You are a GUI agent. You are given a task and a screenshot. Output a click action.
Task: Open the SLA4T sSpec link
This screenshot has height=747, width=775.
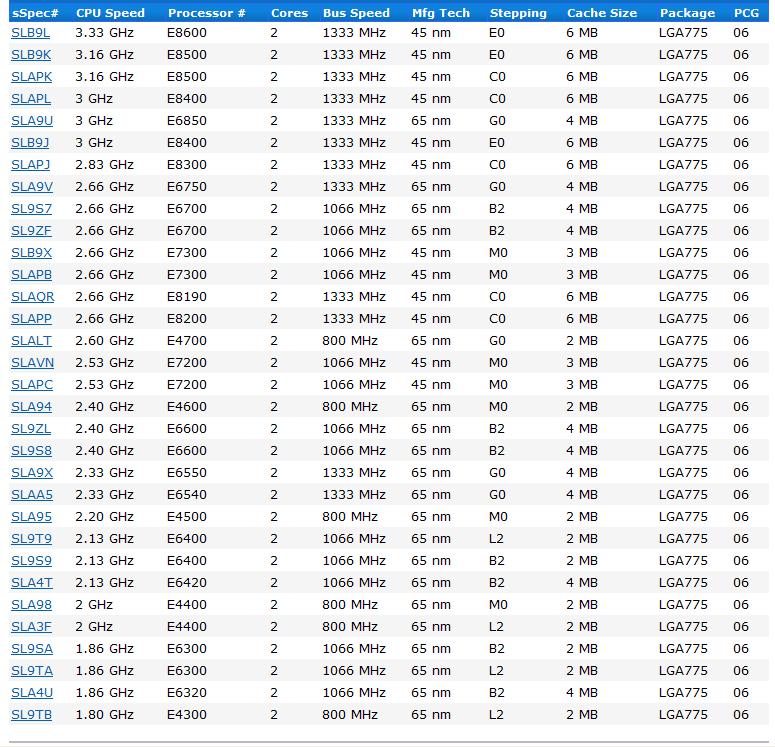coord(32,583)
